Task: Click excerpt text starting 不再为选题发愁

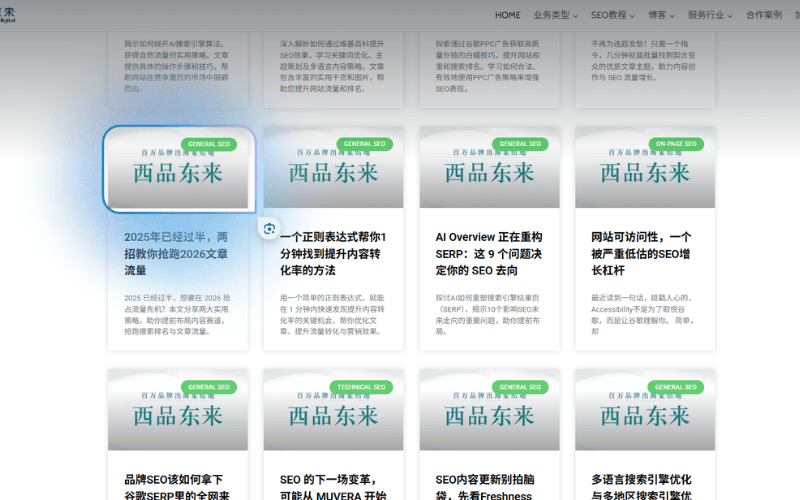Action: [643, 61]
